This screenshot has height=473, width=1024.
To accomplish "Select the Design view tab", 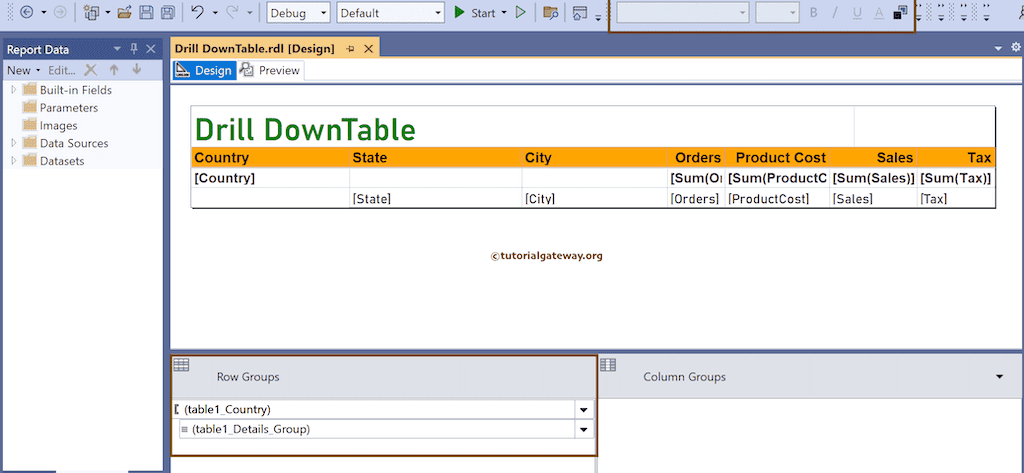I will [x=204, y=71].
